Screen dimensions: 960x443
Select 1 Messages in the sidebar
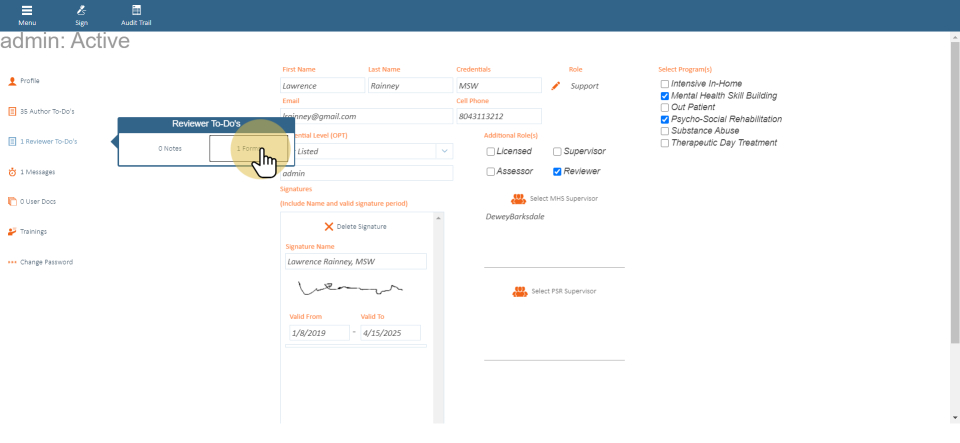click(37, 172)
